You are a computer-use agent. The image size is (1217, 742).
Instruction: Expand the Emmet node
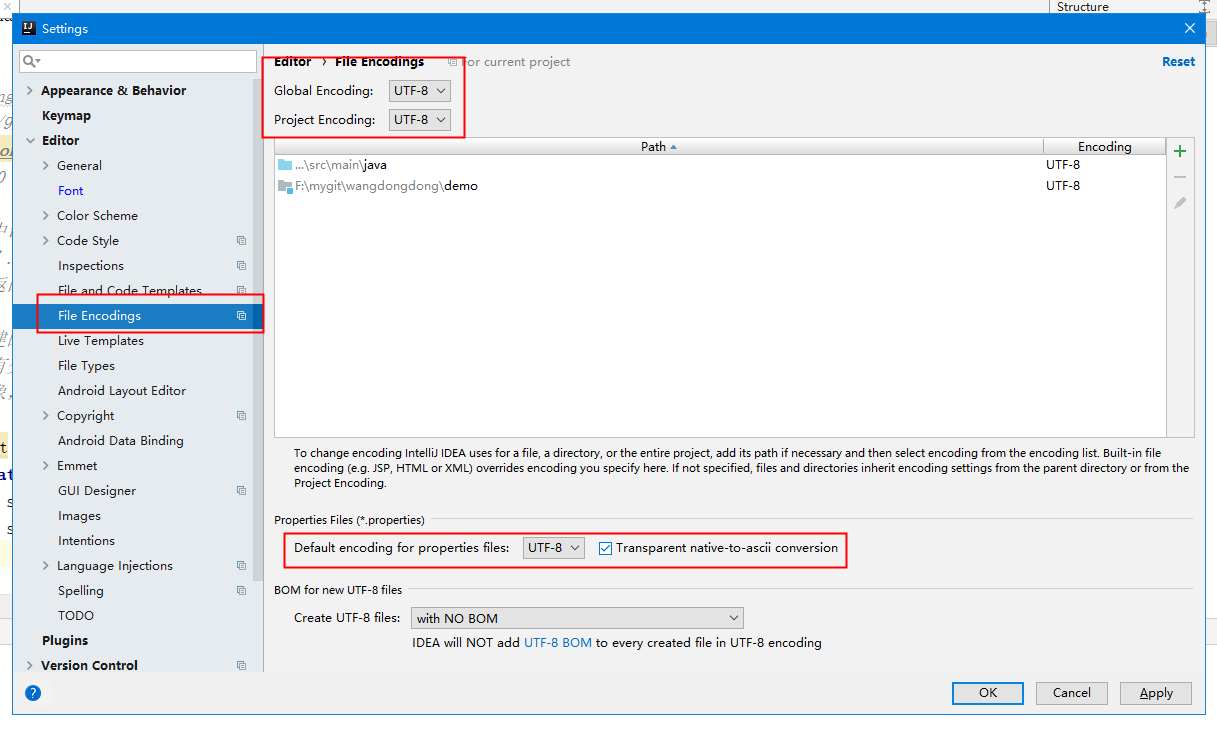click(46, 466)
